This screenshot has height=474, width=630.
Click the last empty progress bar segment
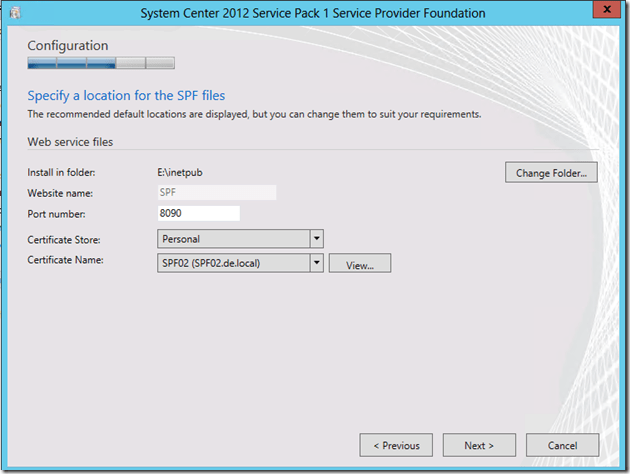(x=161, y=63)
